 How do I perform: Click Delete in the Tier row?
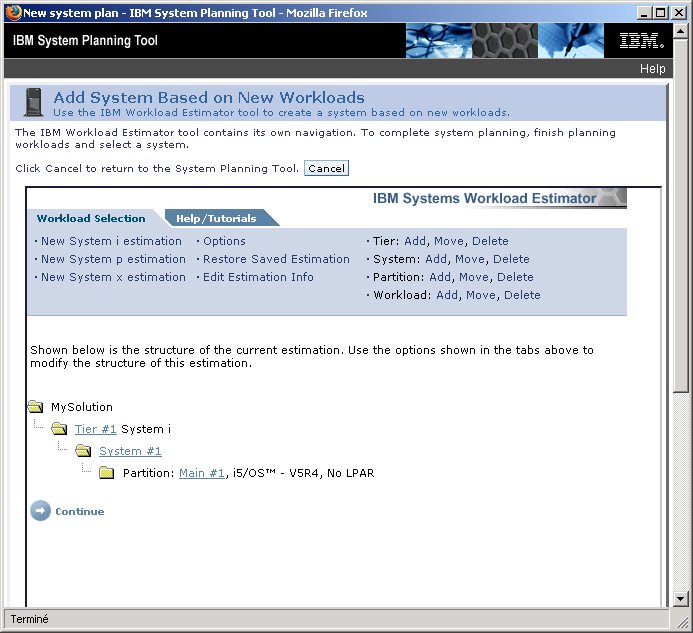click(x=490, y=241)
